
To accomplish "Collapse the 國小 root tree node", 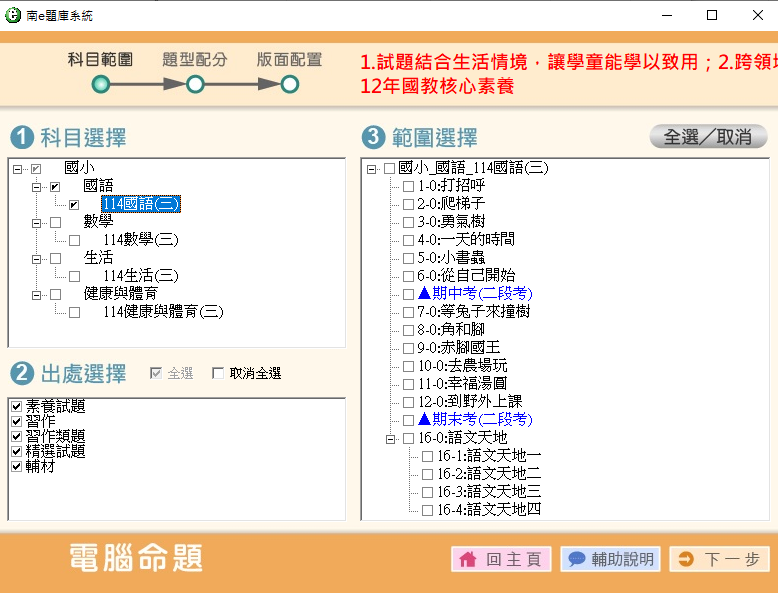I will tap(18, 169).
